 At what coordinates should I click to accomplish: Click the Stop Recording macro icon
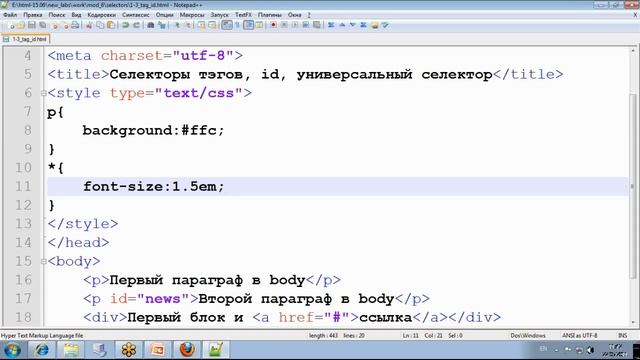tap(284, 25)
